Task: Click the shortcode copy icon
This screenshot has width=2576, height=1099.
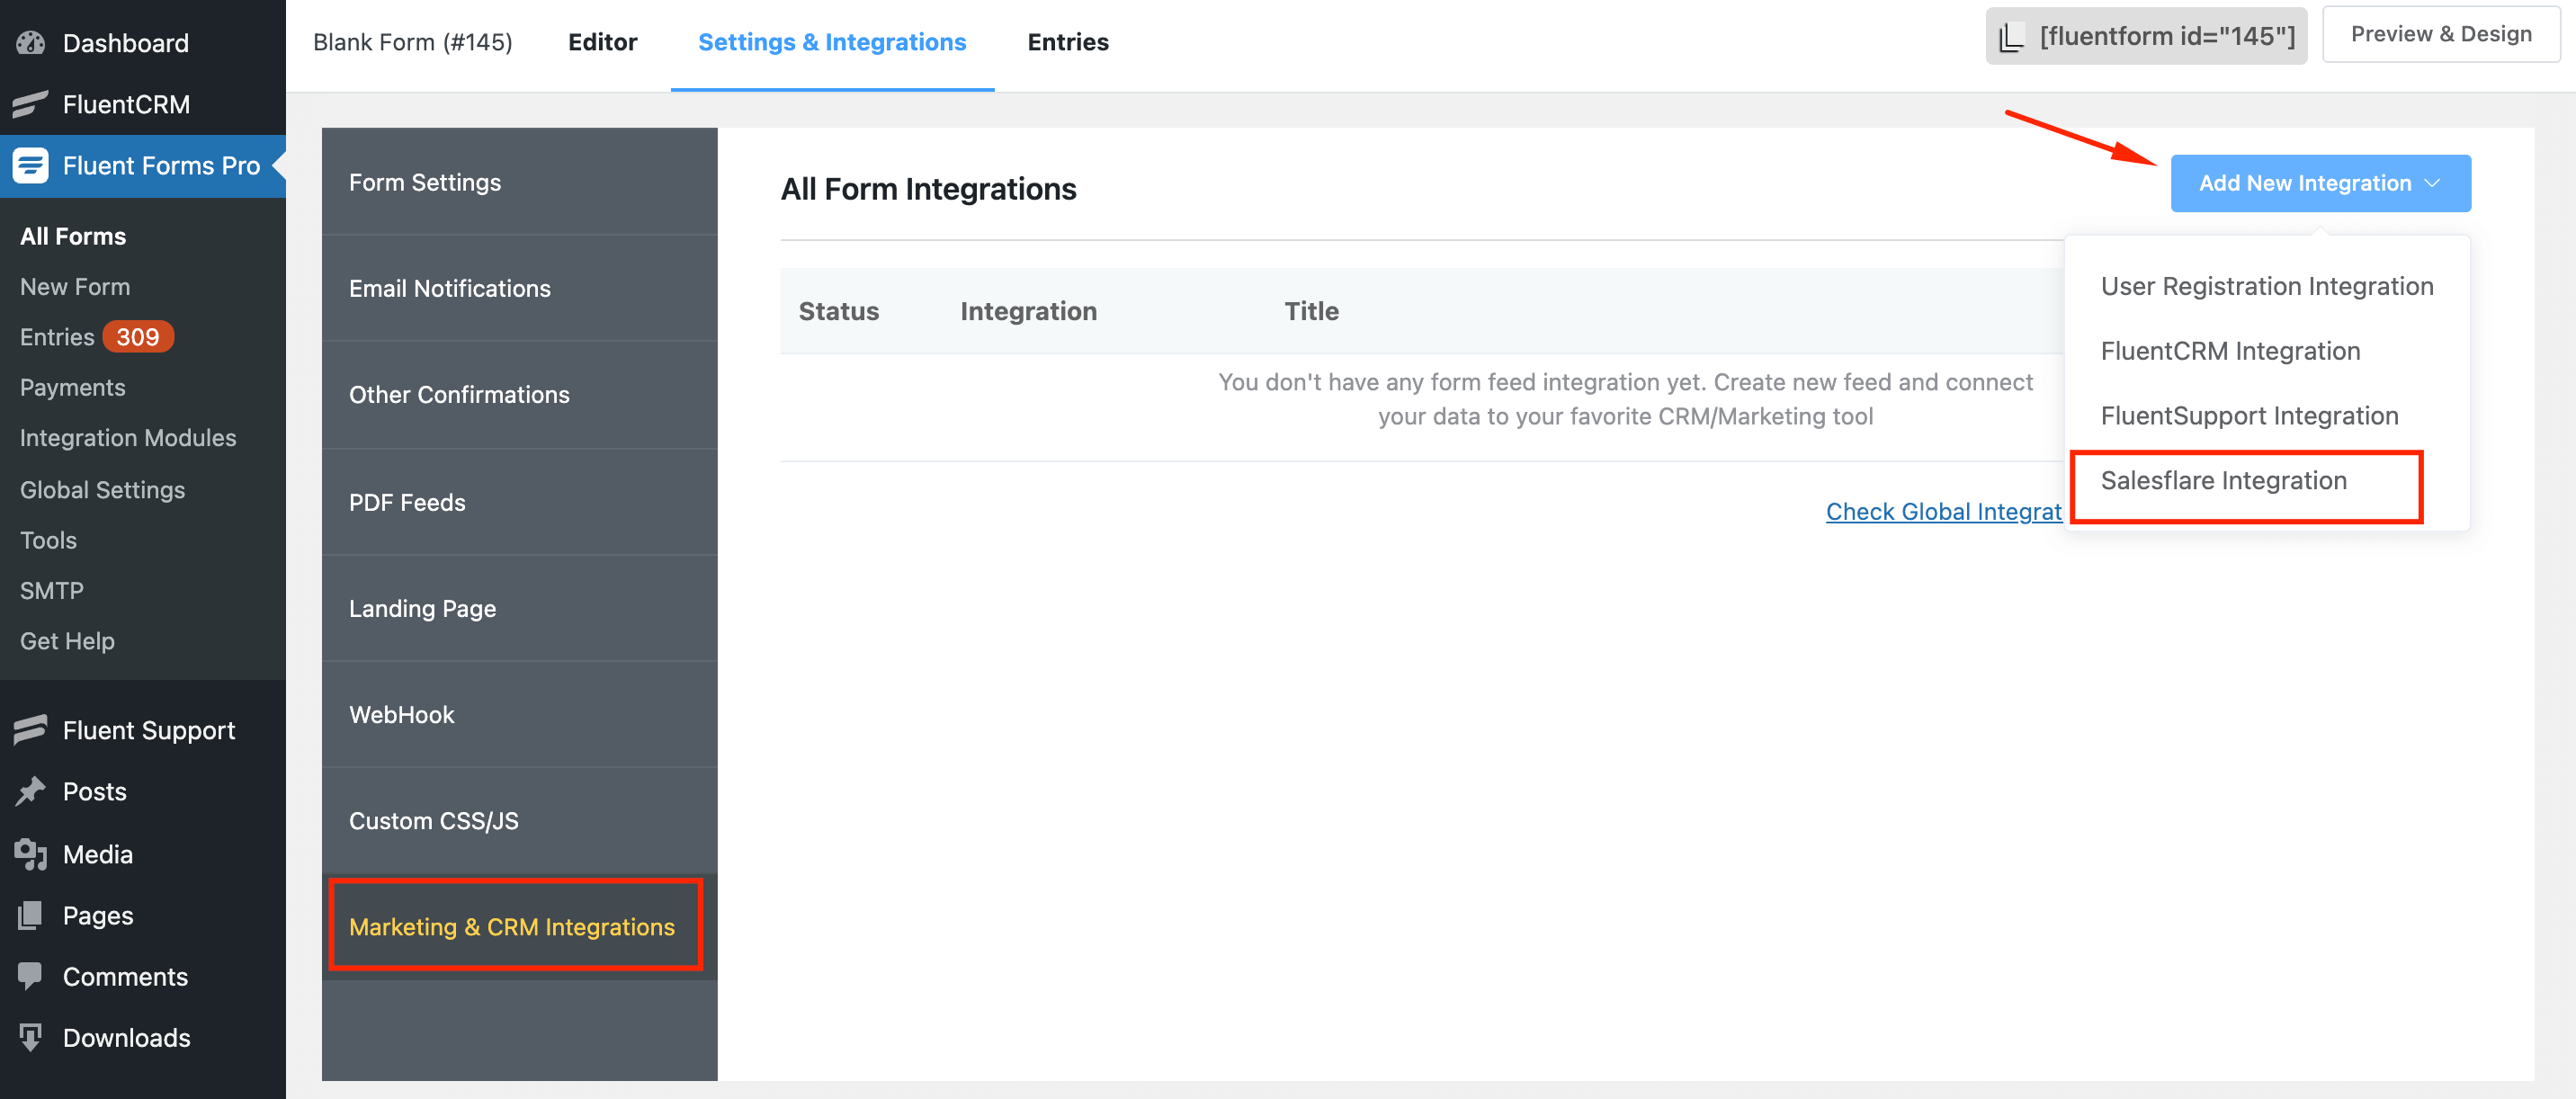Action: tap(2011, 37)
